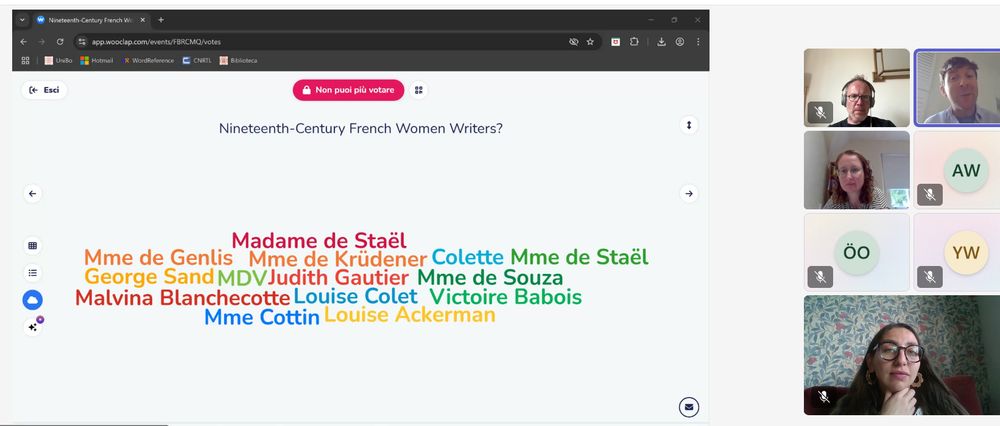This screenshot has width=1000, height=426.
Task: Open the apps grid in bookmarks bar
Action: coord(26,61)
